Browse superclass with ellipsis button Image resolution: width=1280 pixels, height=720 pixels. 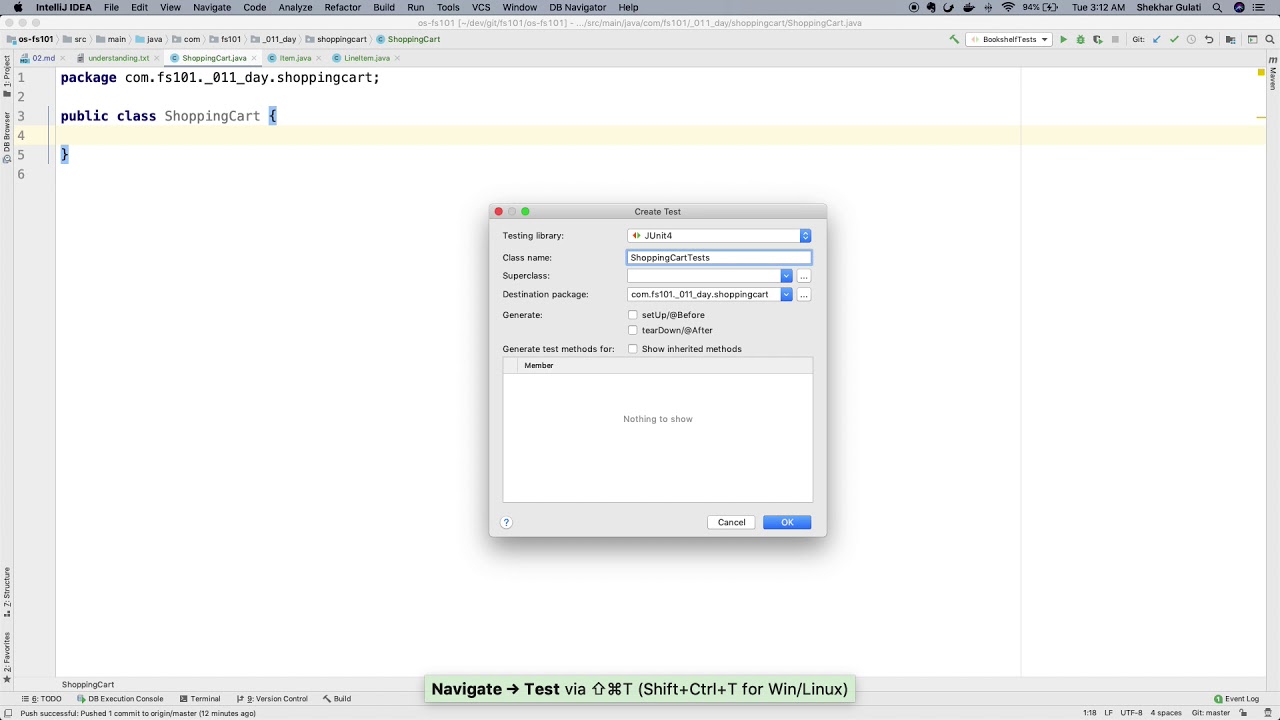pos(804,276)
